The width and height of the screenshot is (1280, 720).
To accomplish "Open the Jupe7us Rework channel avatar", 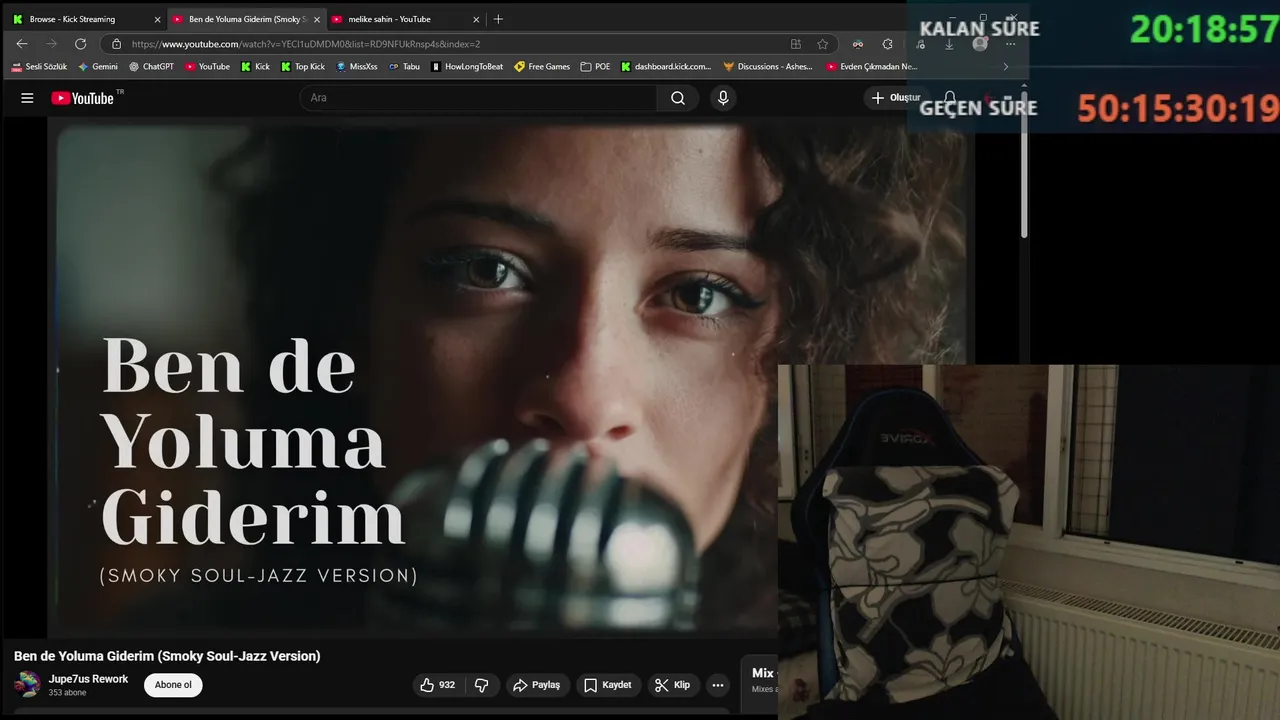I will click(x=28, y=685).
